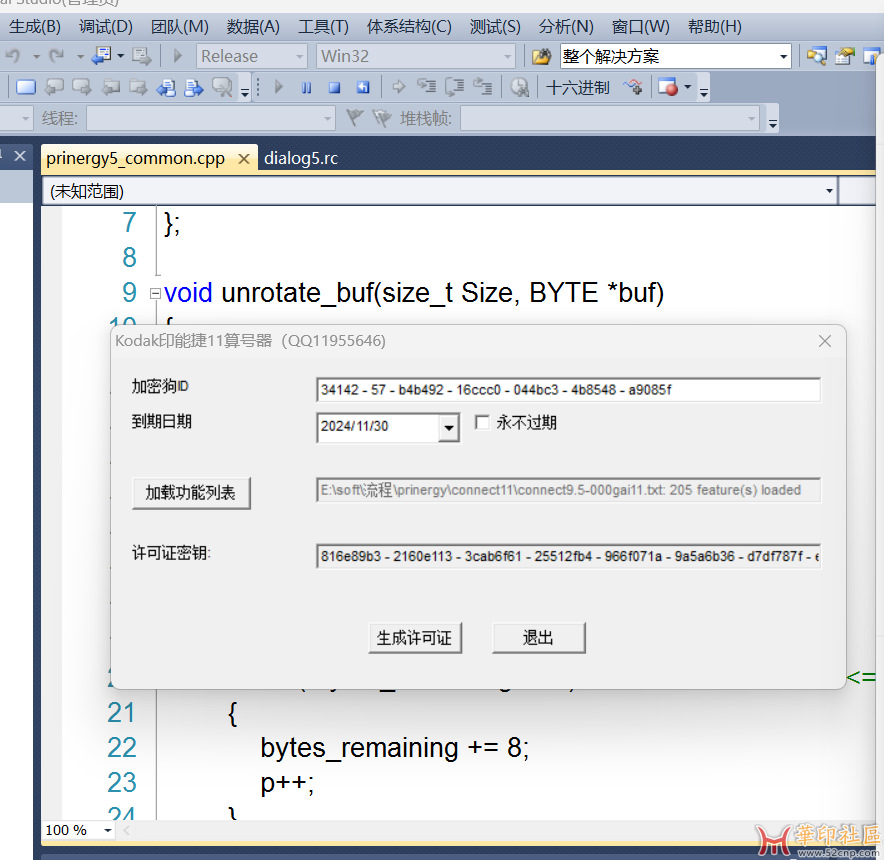This screenshot has width=884, height=860.
Task: Click the Undo arrow icon
Action: tap(13, 56)
